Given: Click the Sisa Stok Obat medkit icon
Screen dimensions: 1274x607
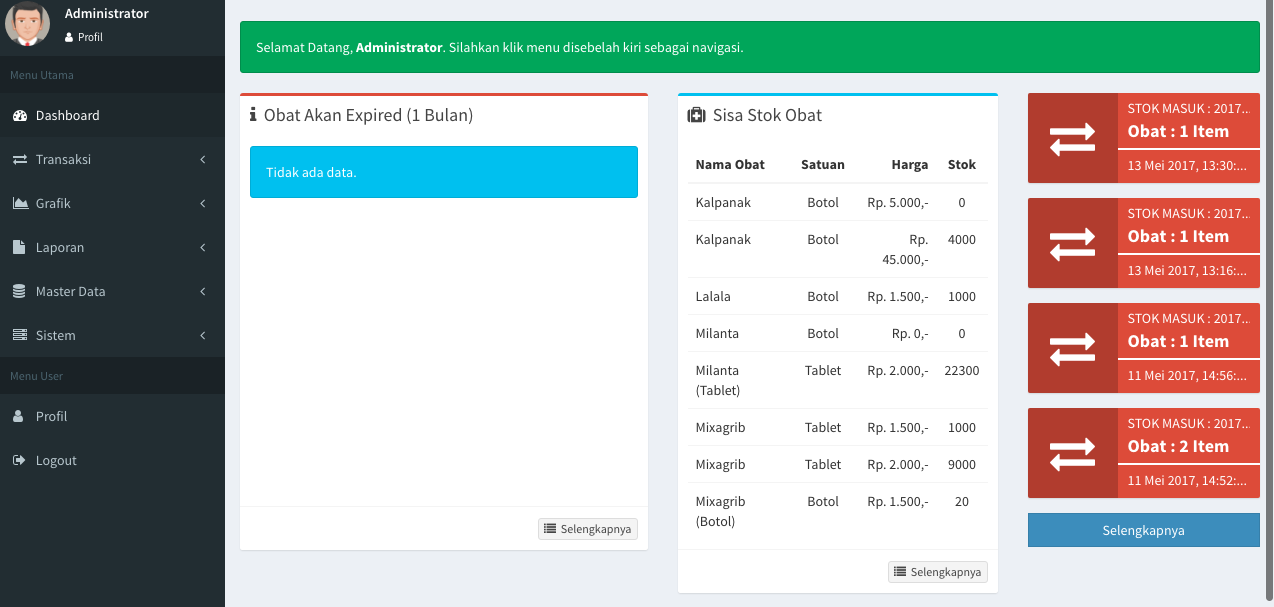Looking at the screenshot, I should coord(696,116).
